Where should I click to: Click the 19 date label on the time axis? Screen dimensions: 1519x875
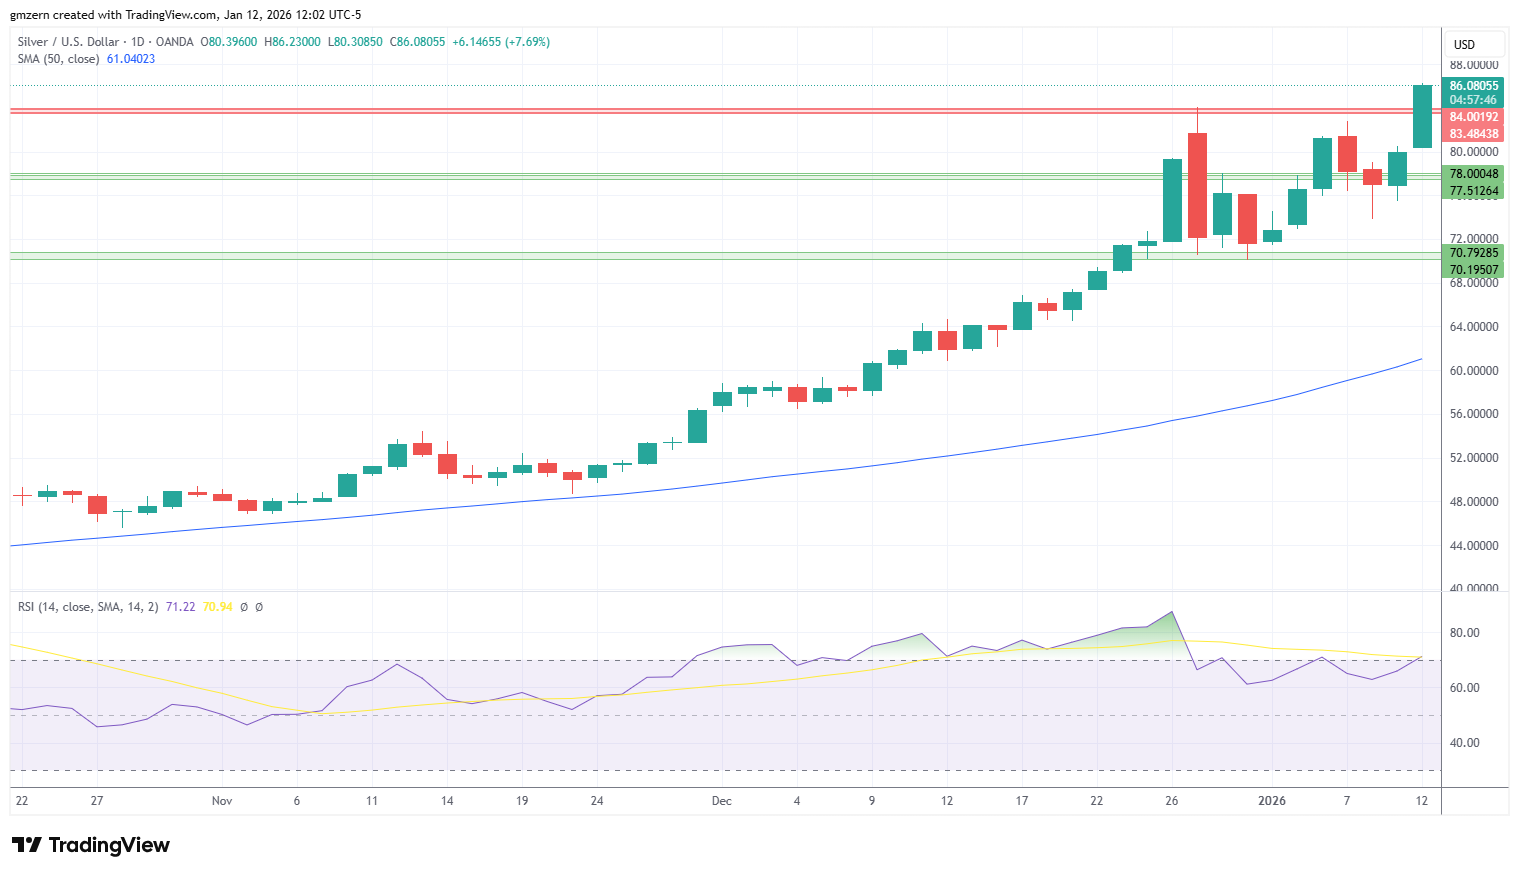click(x=522, y=801)
